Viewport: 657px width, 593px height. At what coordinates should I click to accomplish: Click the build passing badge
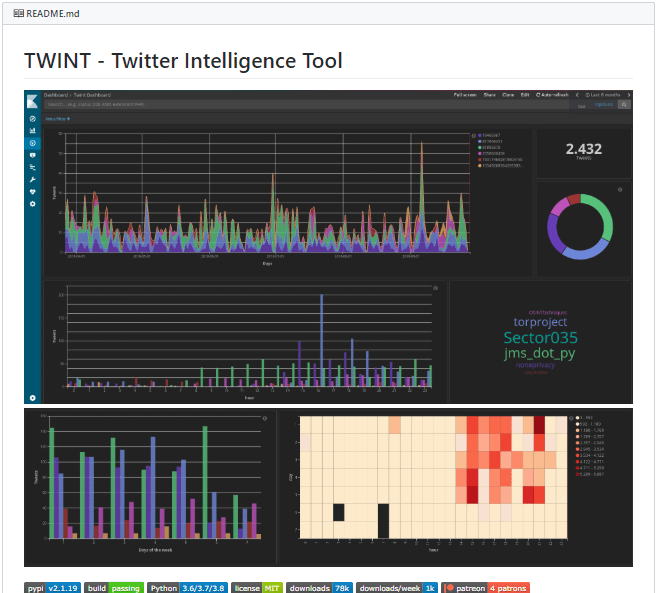(114, 588)
